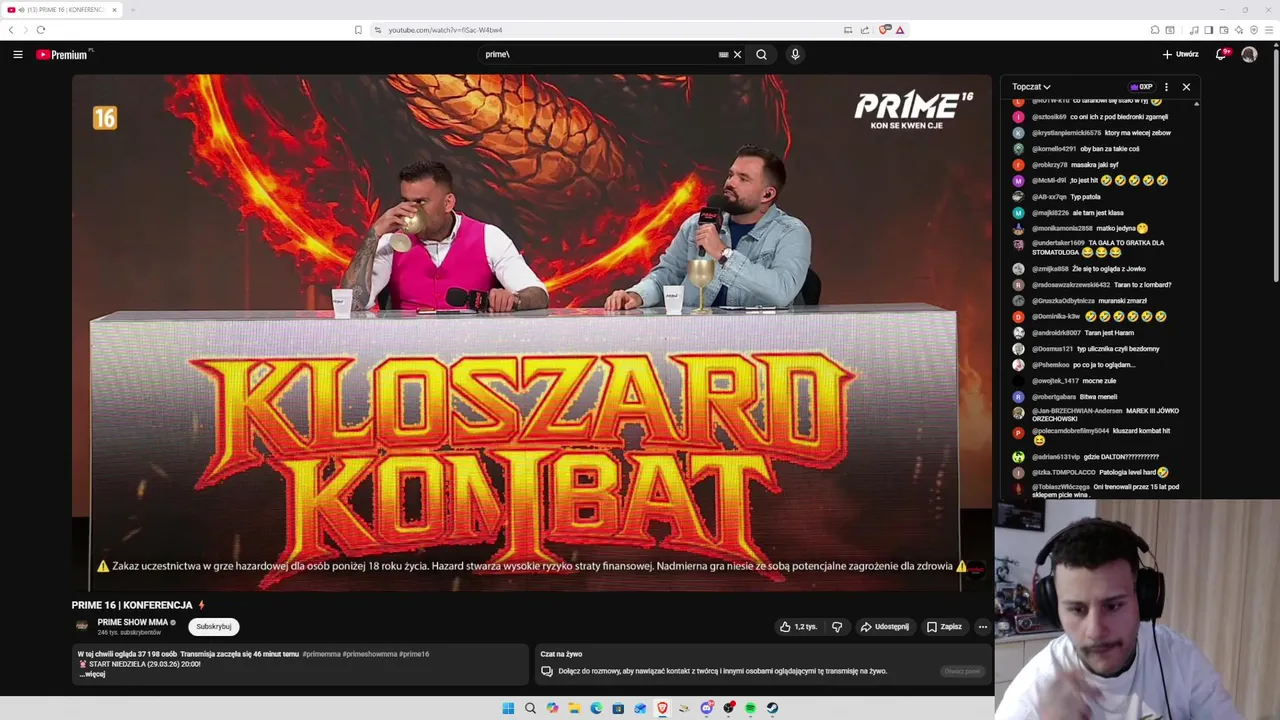Click the #primeshowmma hashtag
1280x720 pixels.
tap(370, 654)
